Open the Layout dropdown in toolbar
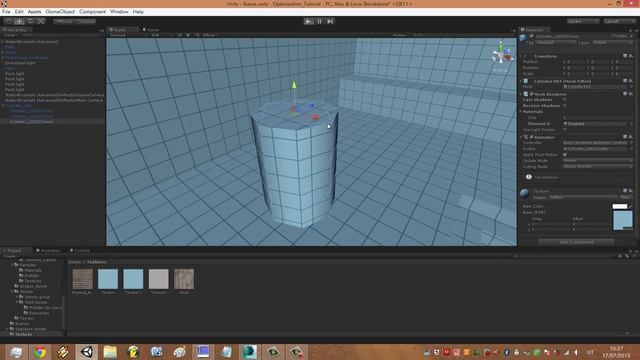 pos(619,21)
